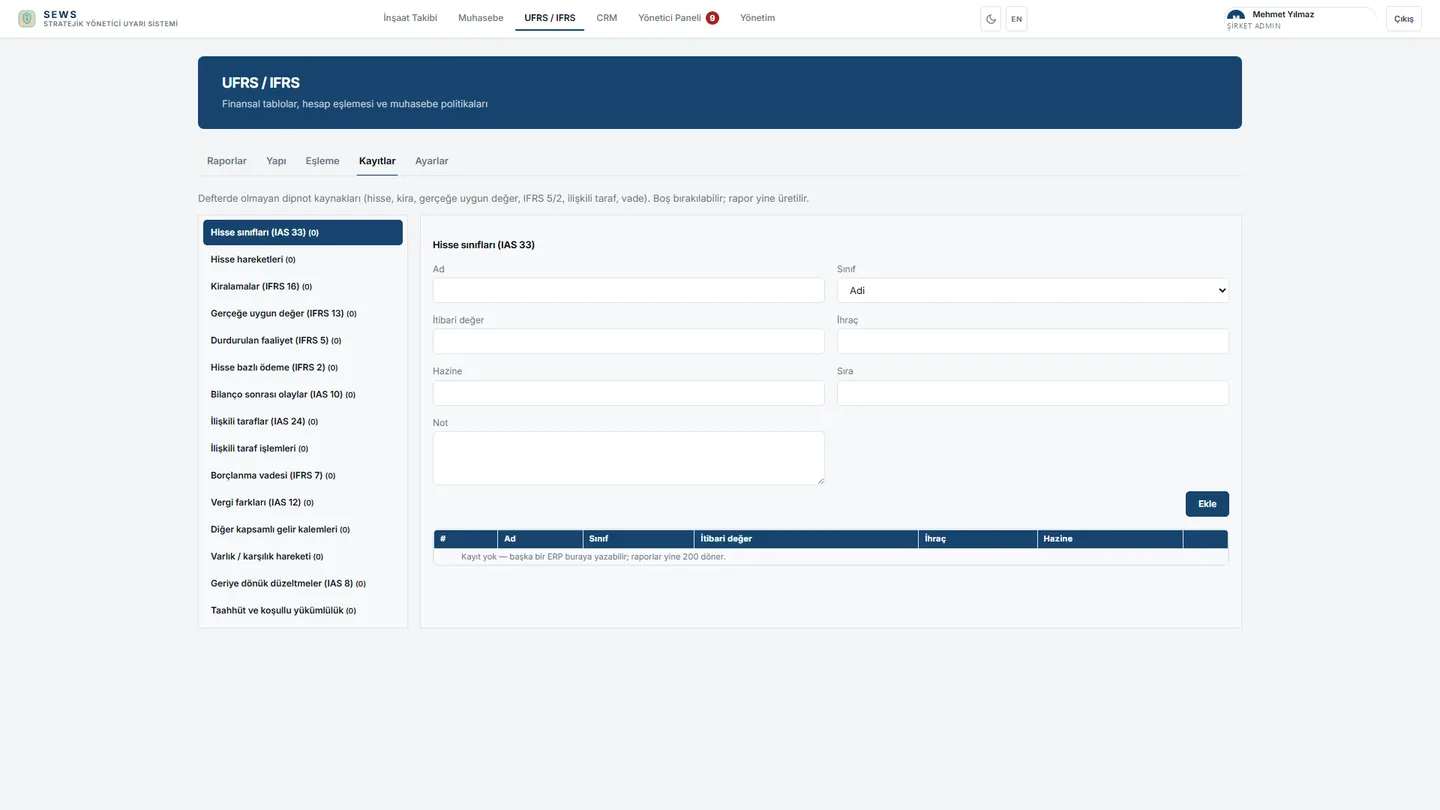Select Hisse hareketleri in sidebar
Screen dimensions: 1440x810
[x=303, y=260]
